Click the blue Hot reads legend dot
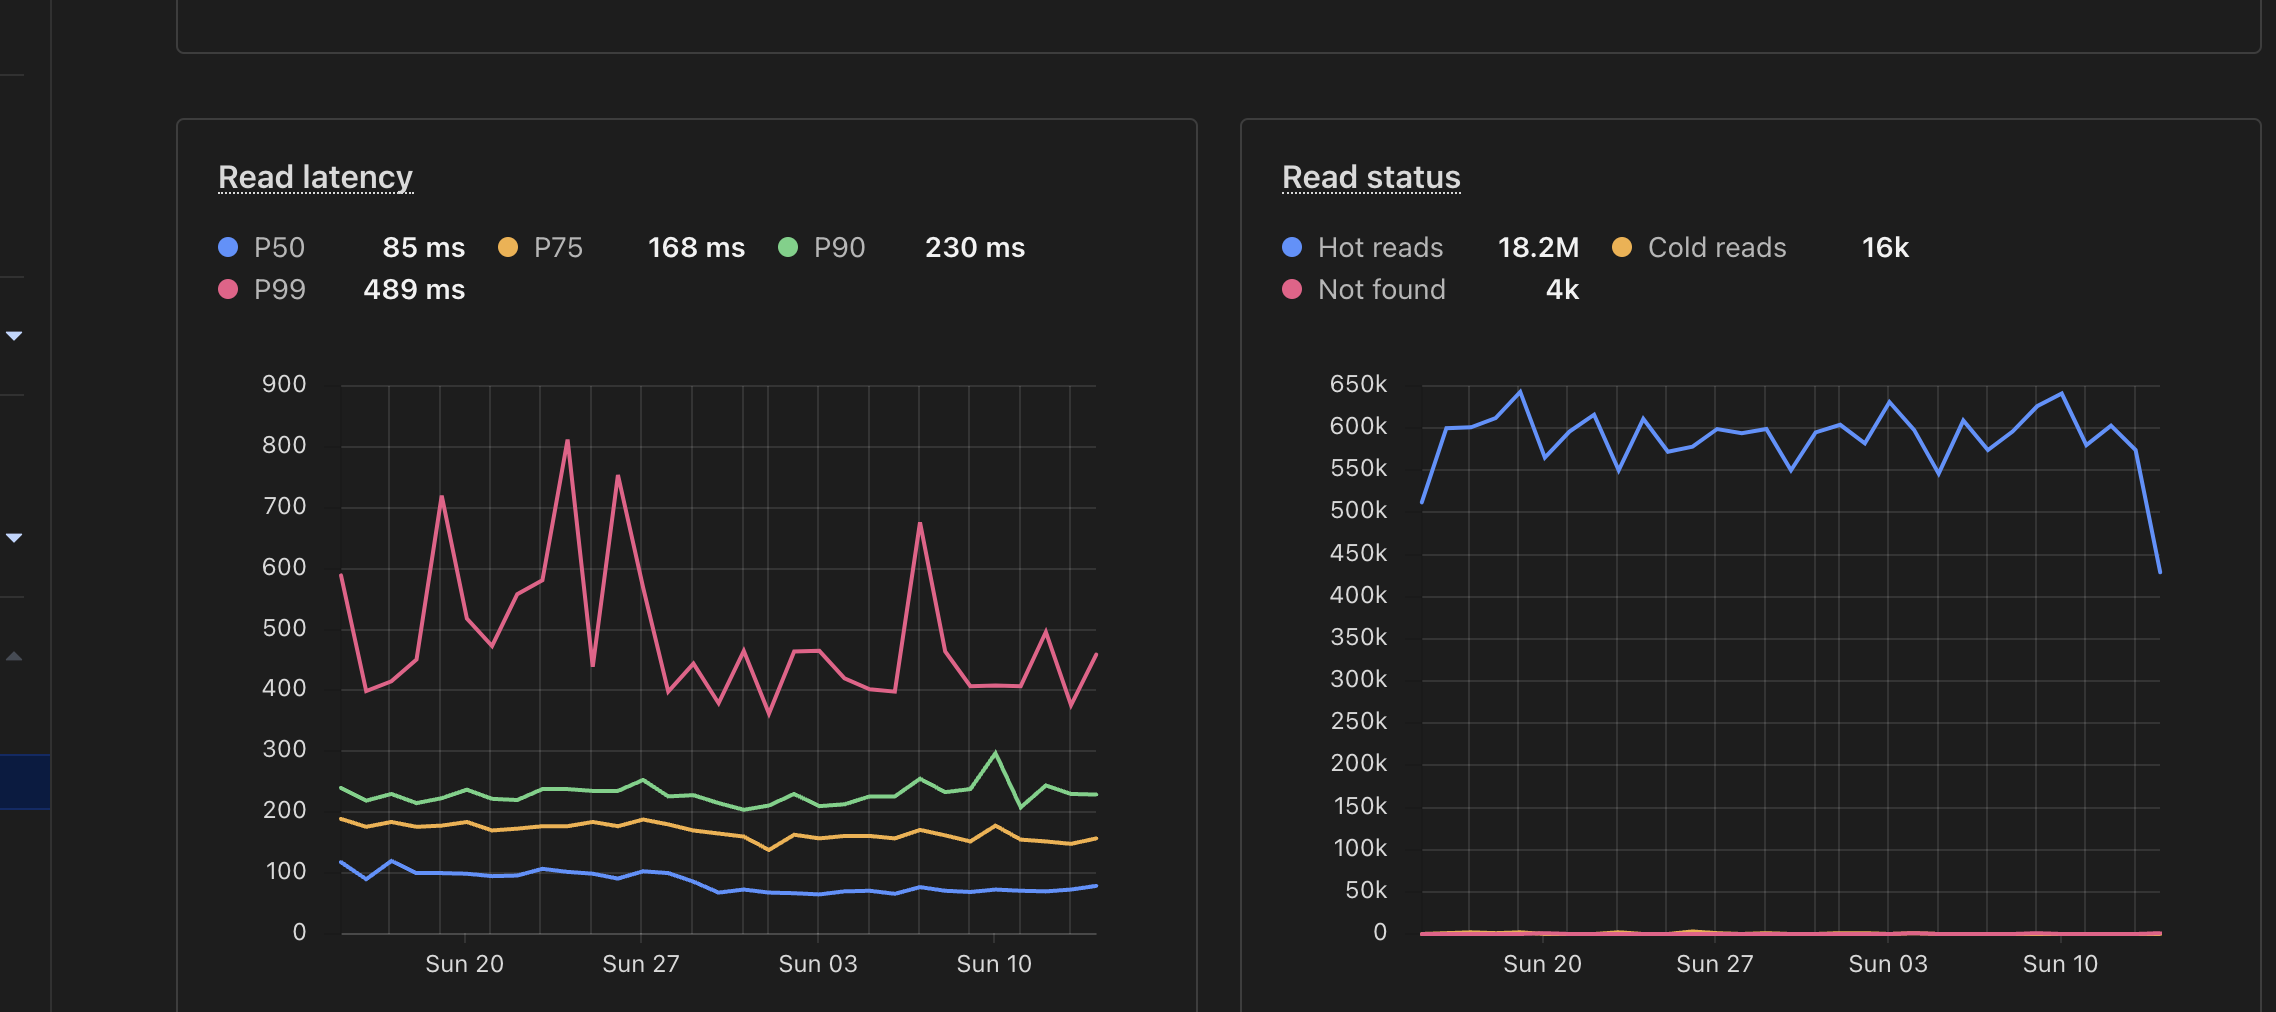The image size is (2276, 1012). pos(1291,247)
